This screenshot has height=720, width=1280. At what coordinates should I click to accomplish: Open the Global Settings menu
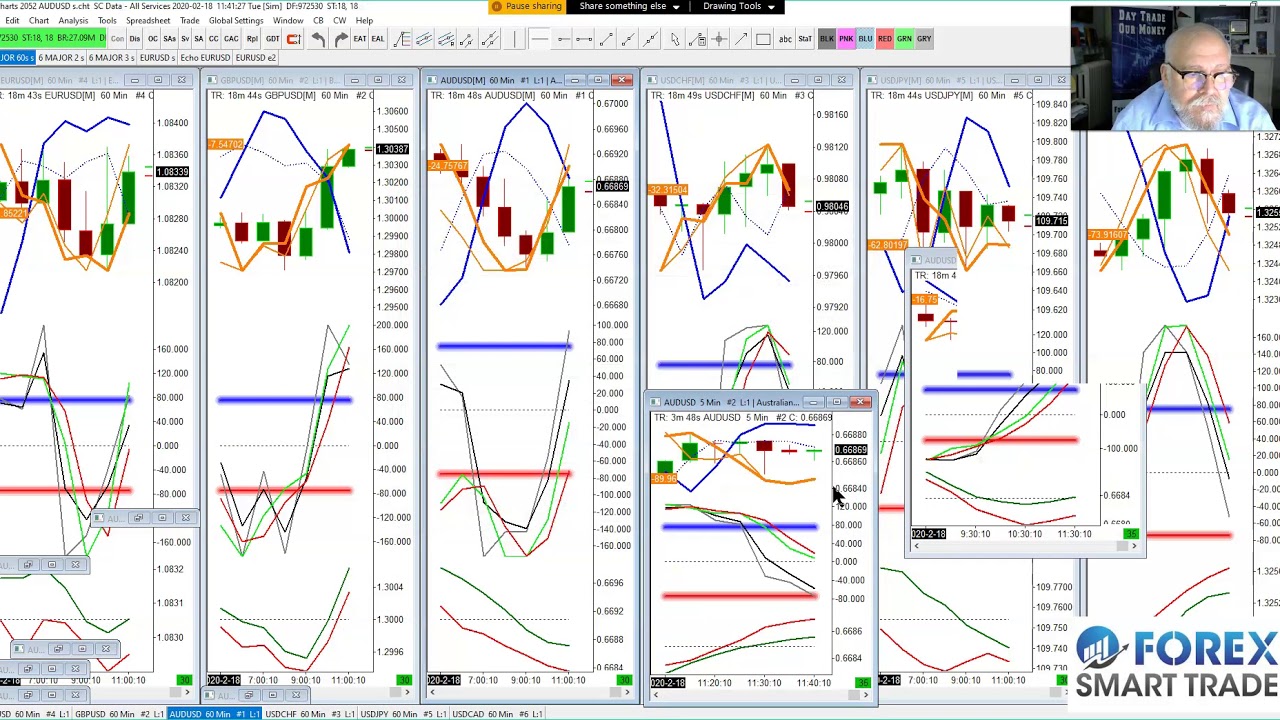pos(236,20)
